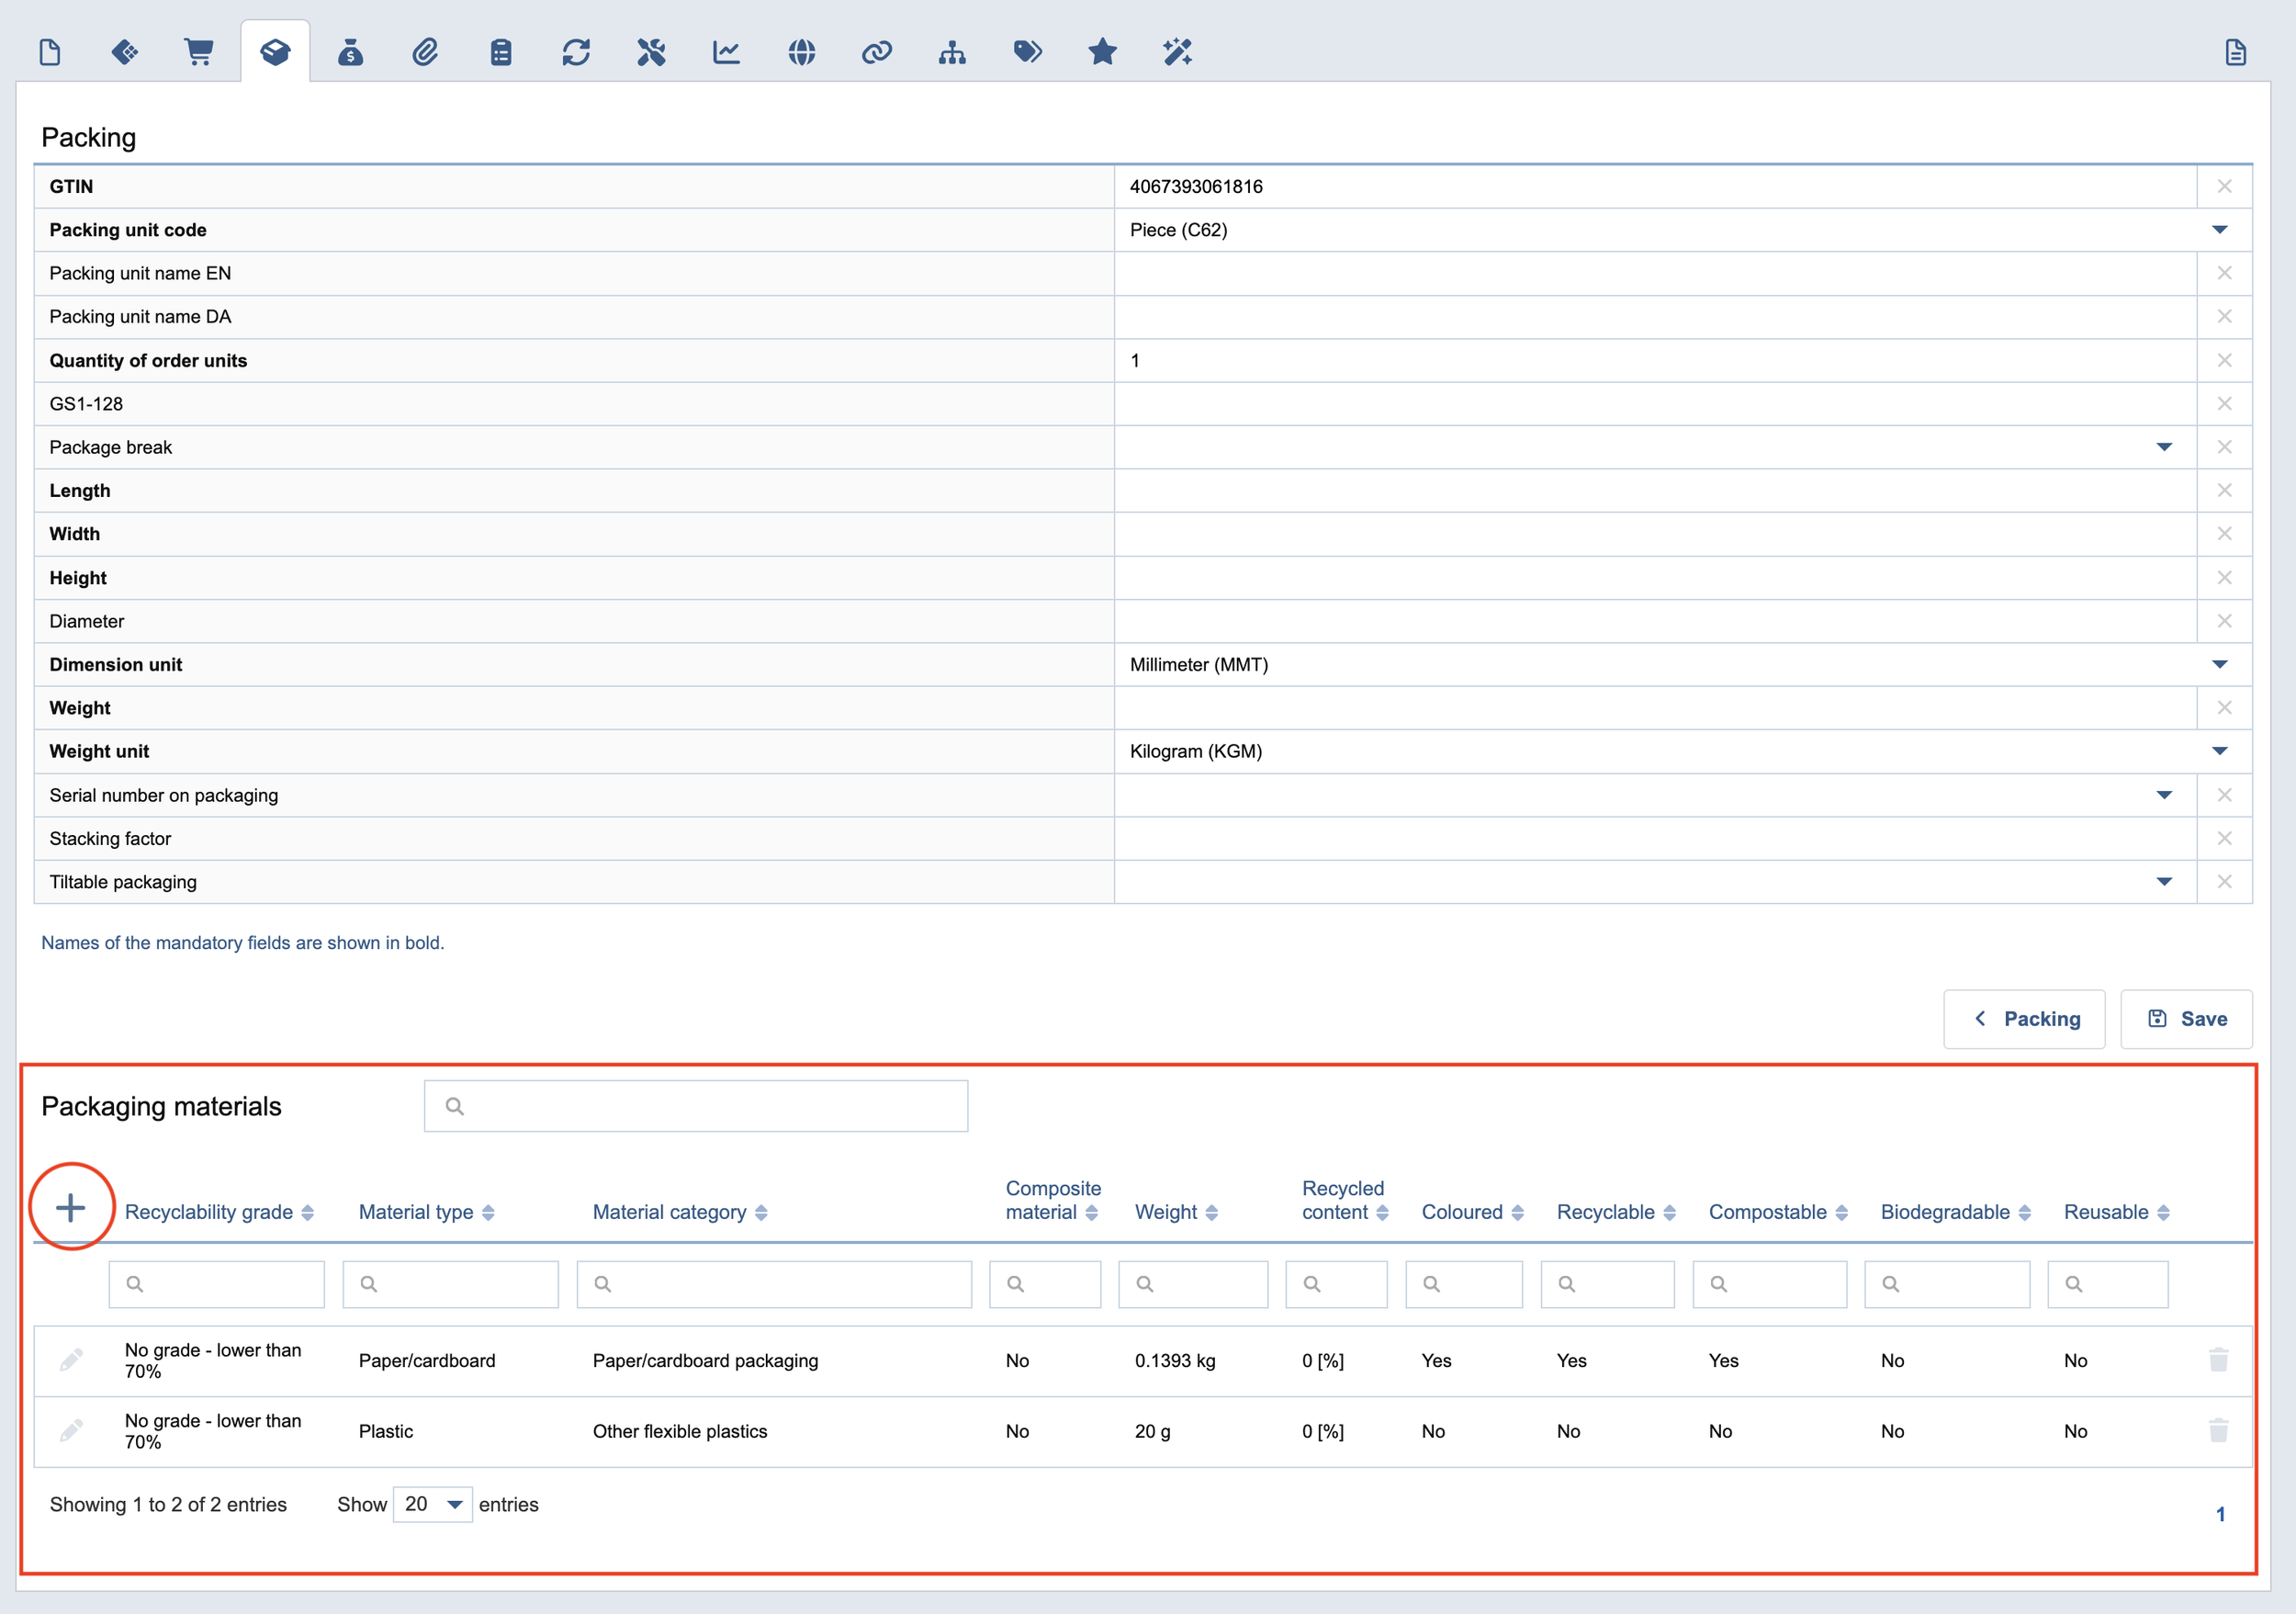Open the tools wrench tab
The image size is (2296, 1614).
click(x=651, y=52)
